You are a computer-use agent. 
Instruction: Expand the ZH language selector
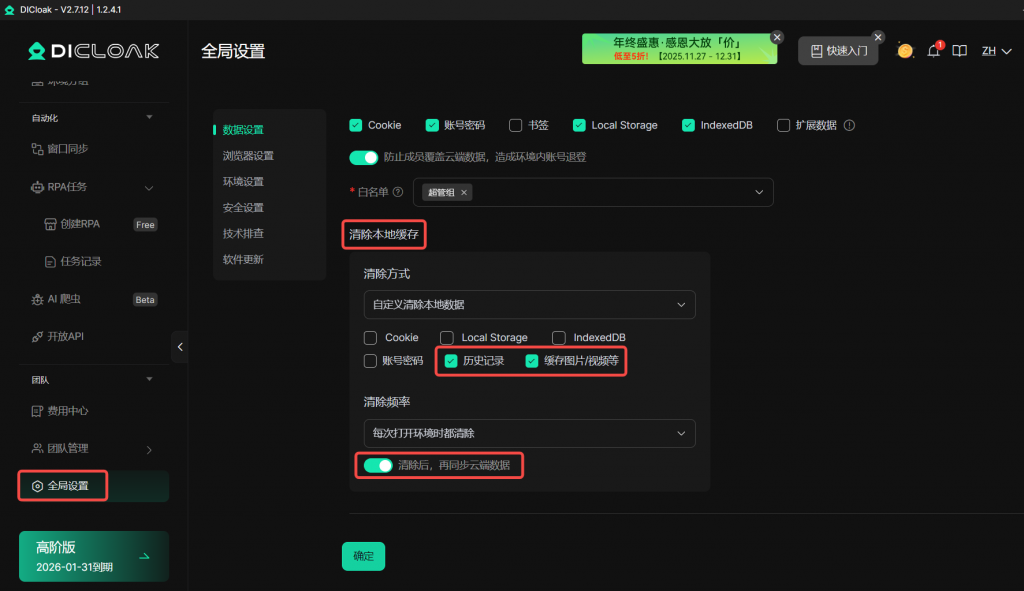tap(994, 51)
